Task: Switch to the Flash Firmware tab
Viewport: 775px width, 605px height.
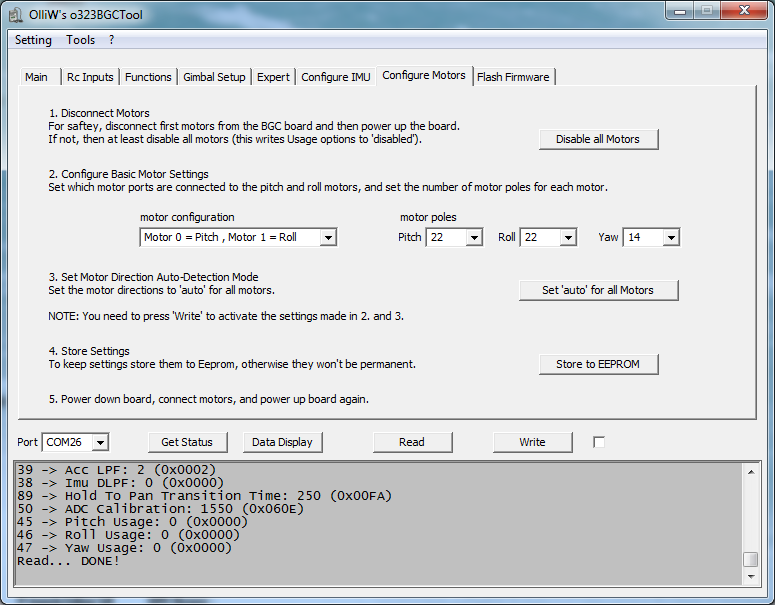Action: pos(513,77)
